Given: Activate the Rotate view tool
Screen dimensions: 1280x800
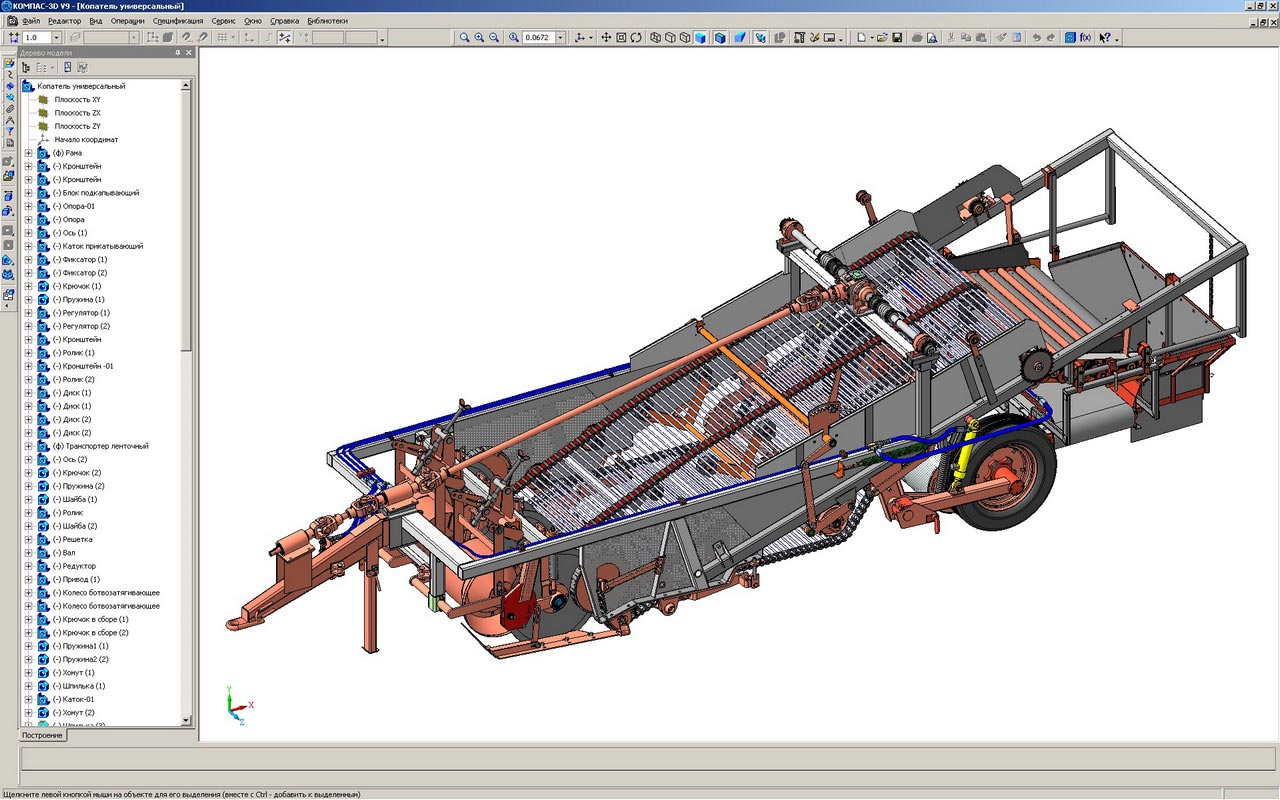Looking at the screenshot, I should coord(636,38).
